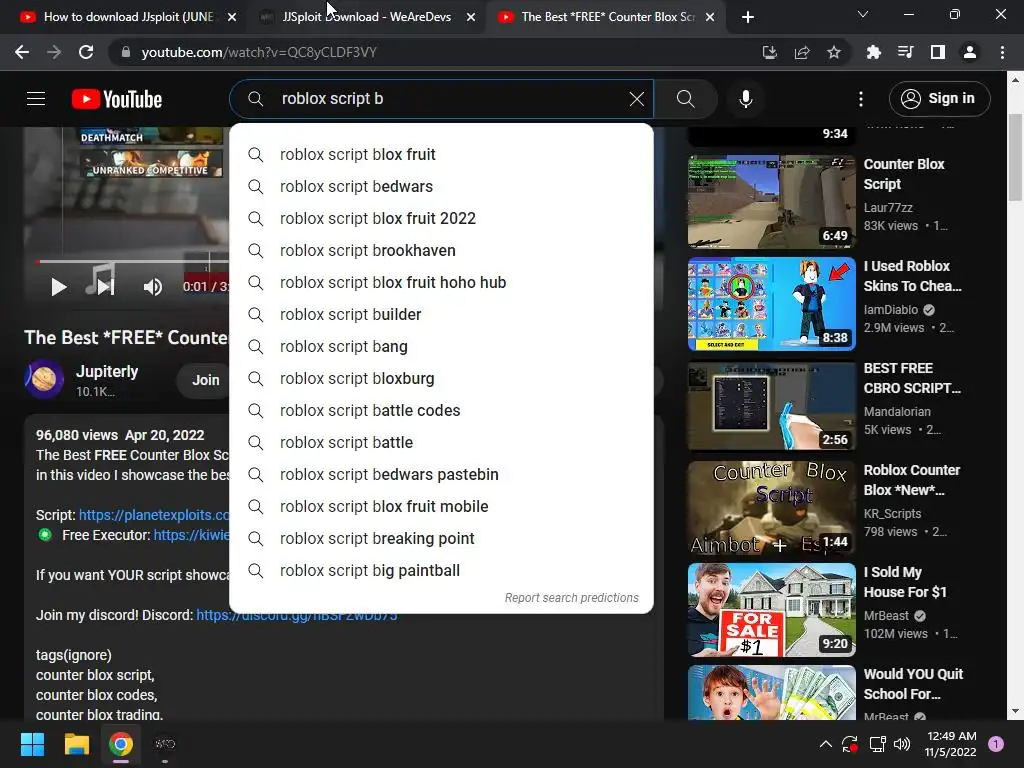Choose suggestion roblox script brookhaven

click(x=441, y=251)
